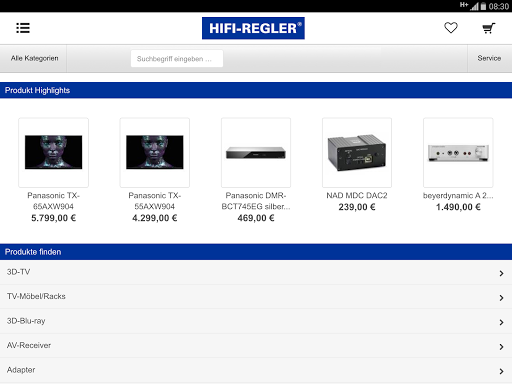Viewport: 512px width, 384px height.
Task: Tap the signal strength icon in the status bar
Action: click(x=475, y=6)
